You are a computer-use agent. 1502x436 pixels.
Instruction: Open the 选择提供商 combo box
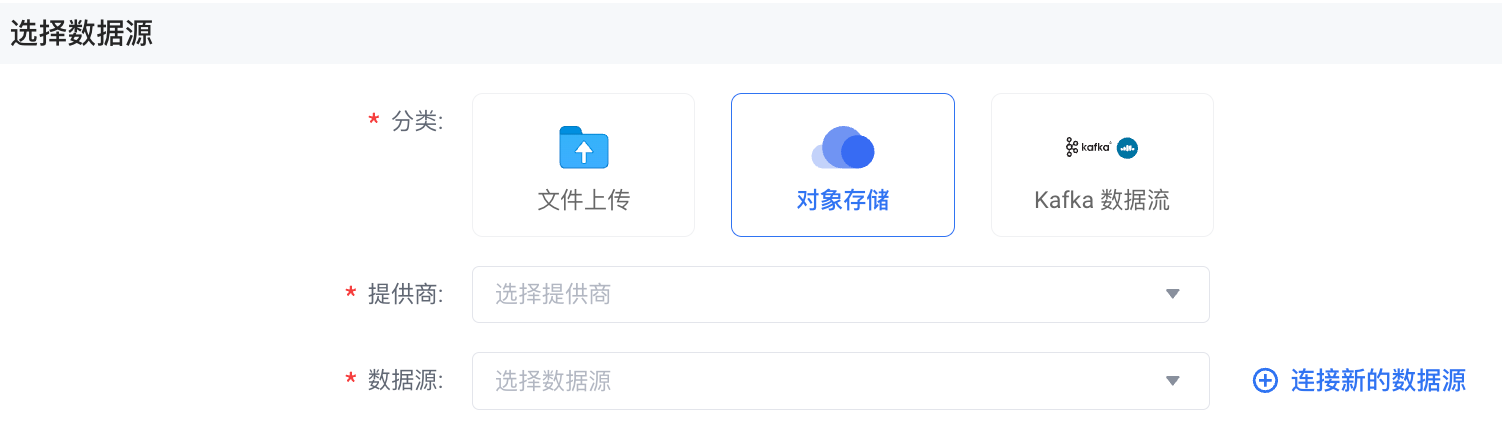tap(820, 294)
